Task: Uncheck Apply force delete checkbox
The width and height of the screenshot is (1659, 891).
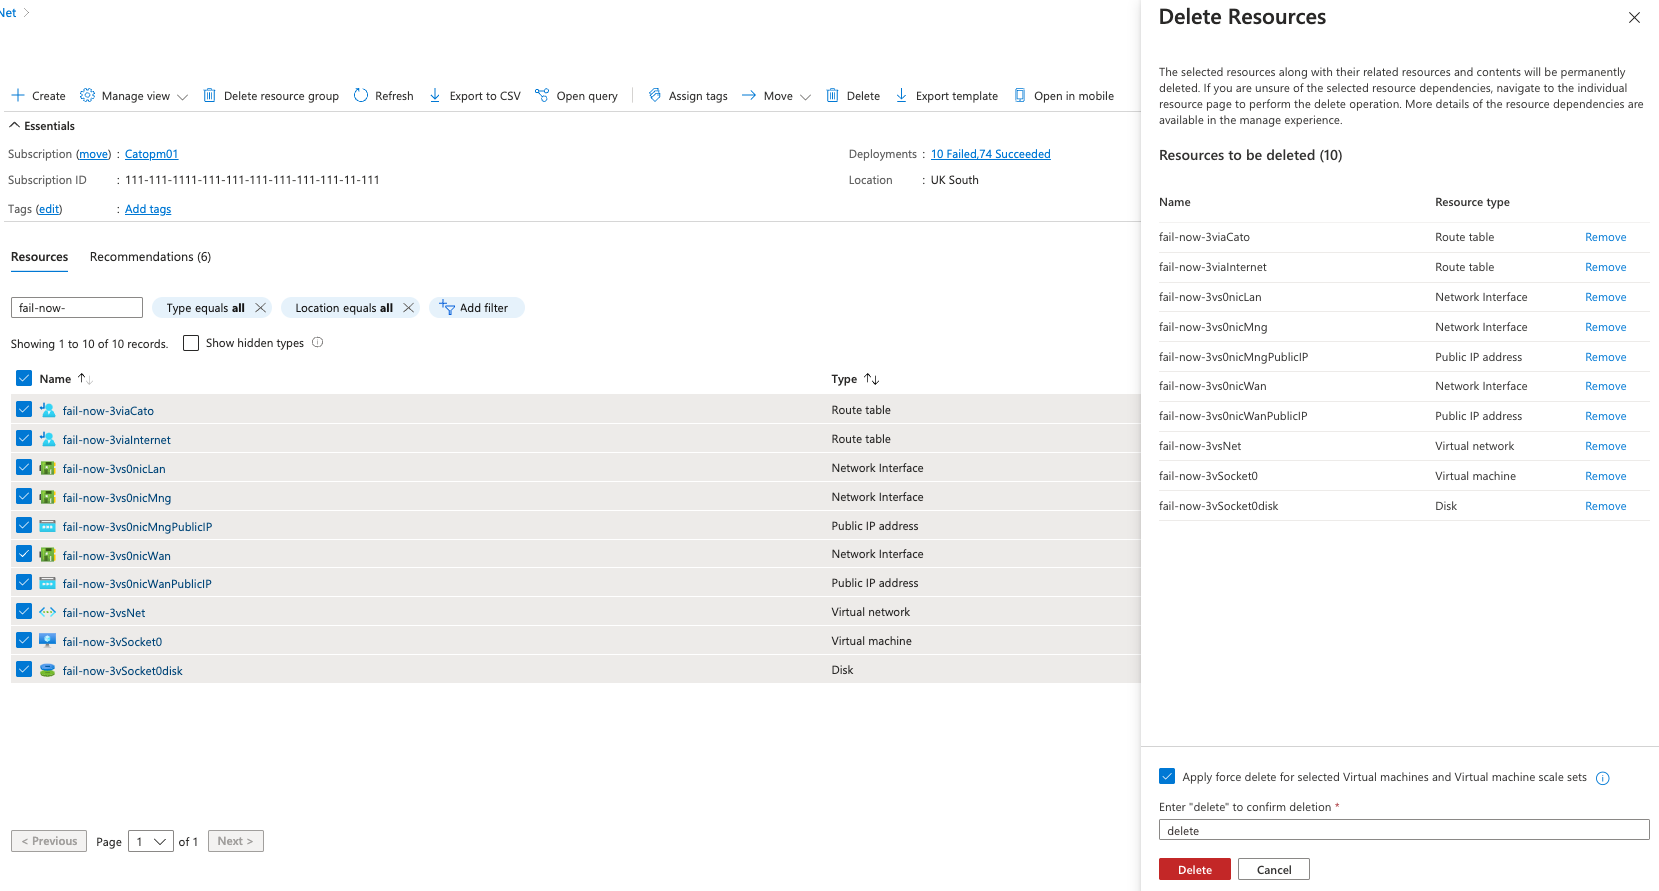Action: (1167, 777)
